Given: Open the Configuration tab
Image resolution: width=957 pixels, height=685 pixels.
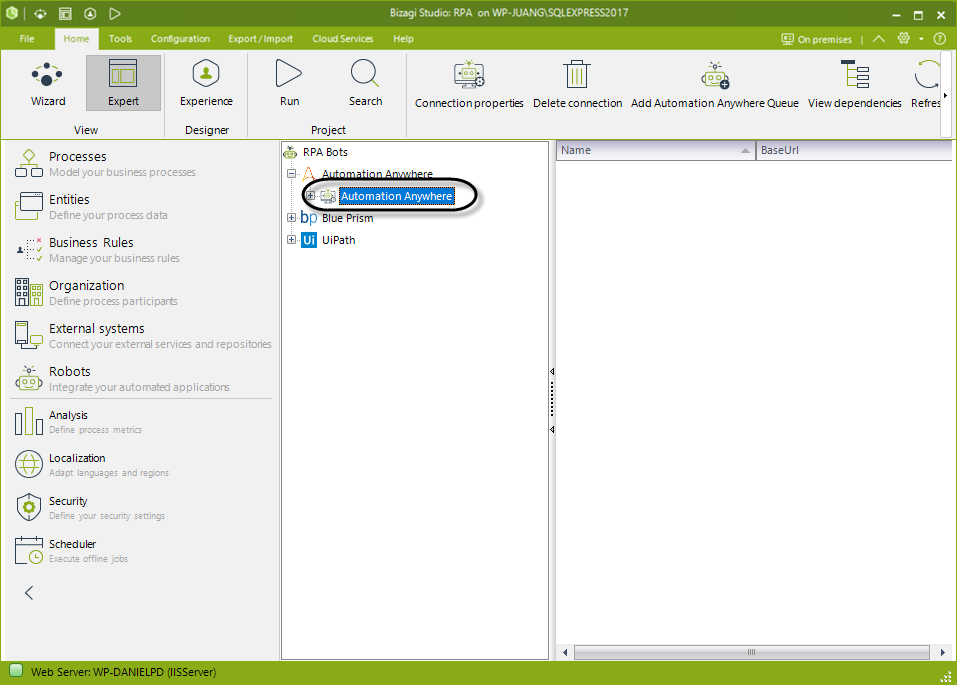Looking at the screenshot, I should pyautogui.click(x=180, y=38).
